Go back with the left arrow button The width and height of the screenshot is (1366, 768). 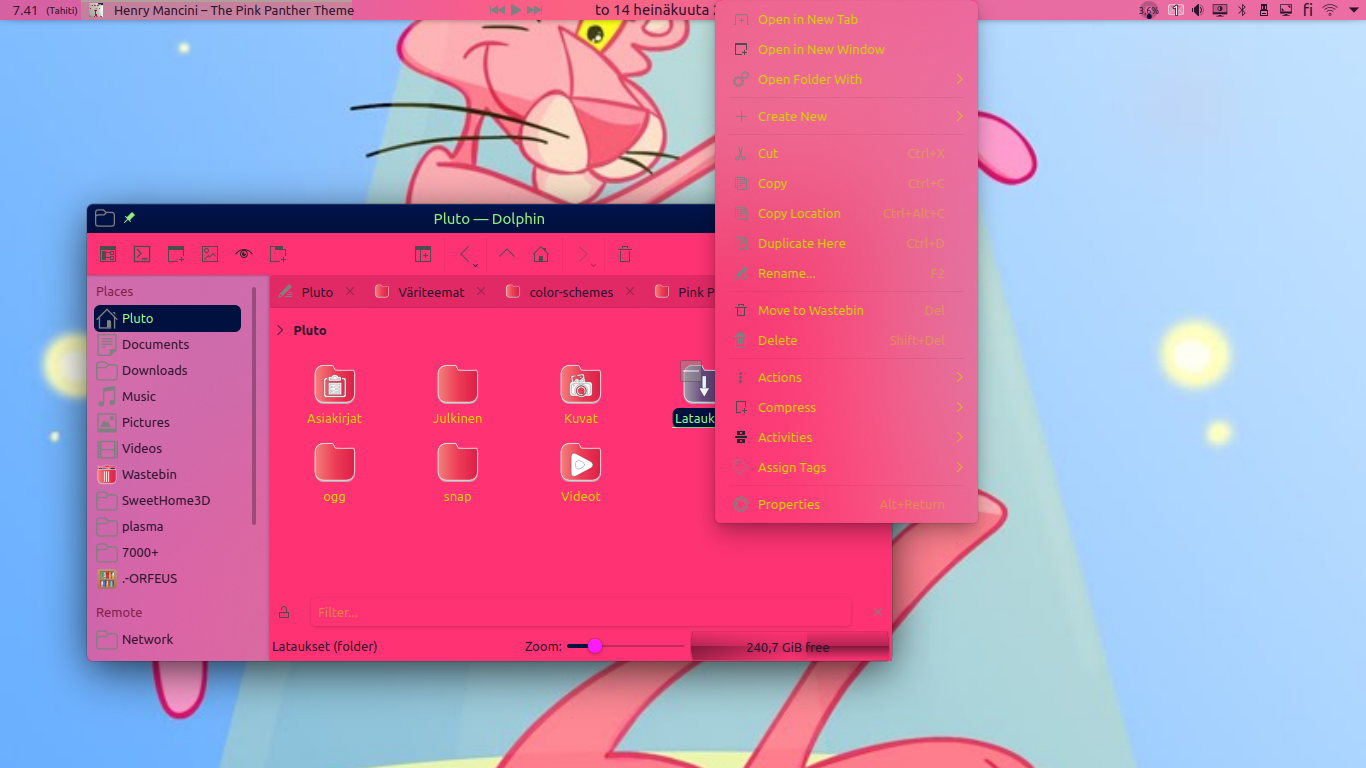(465, 254)
